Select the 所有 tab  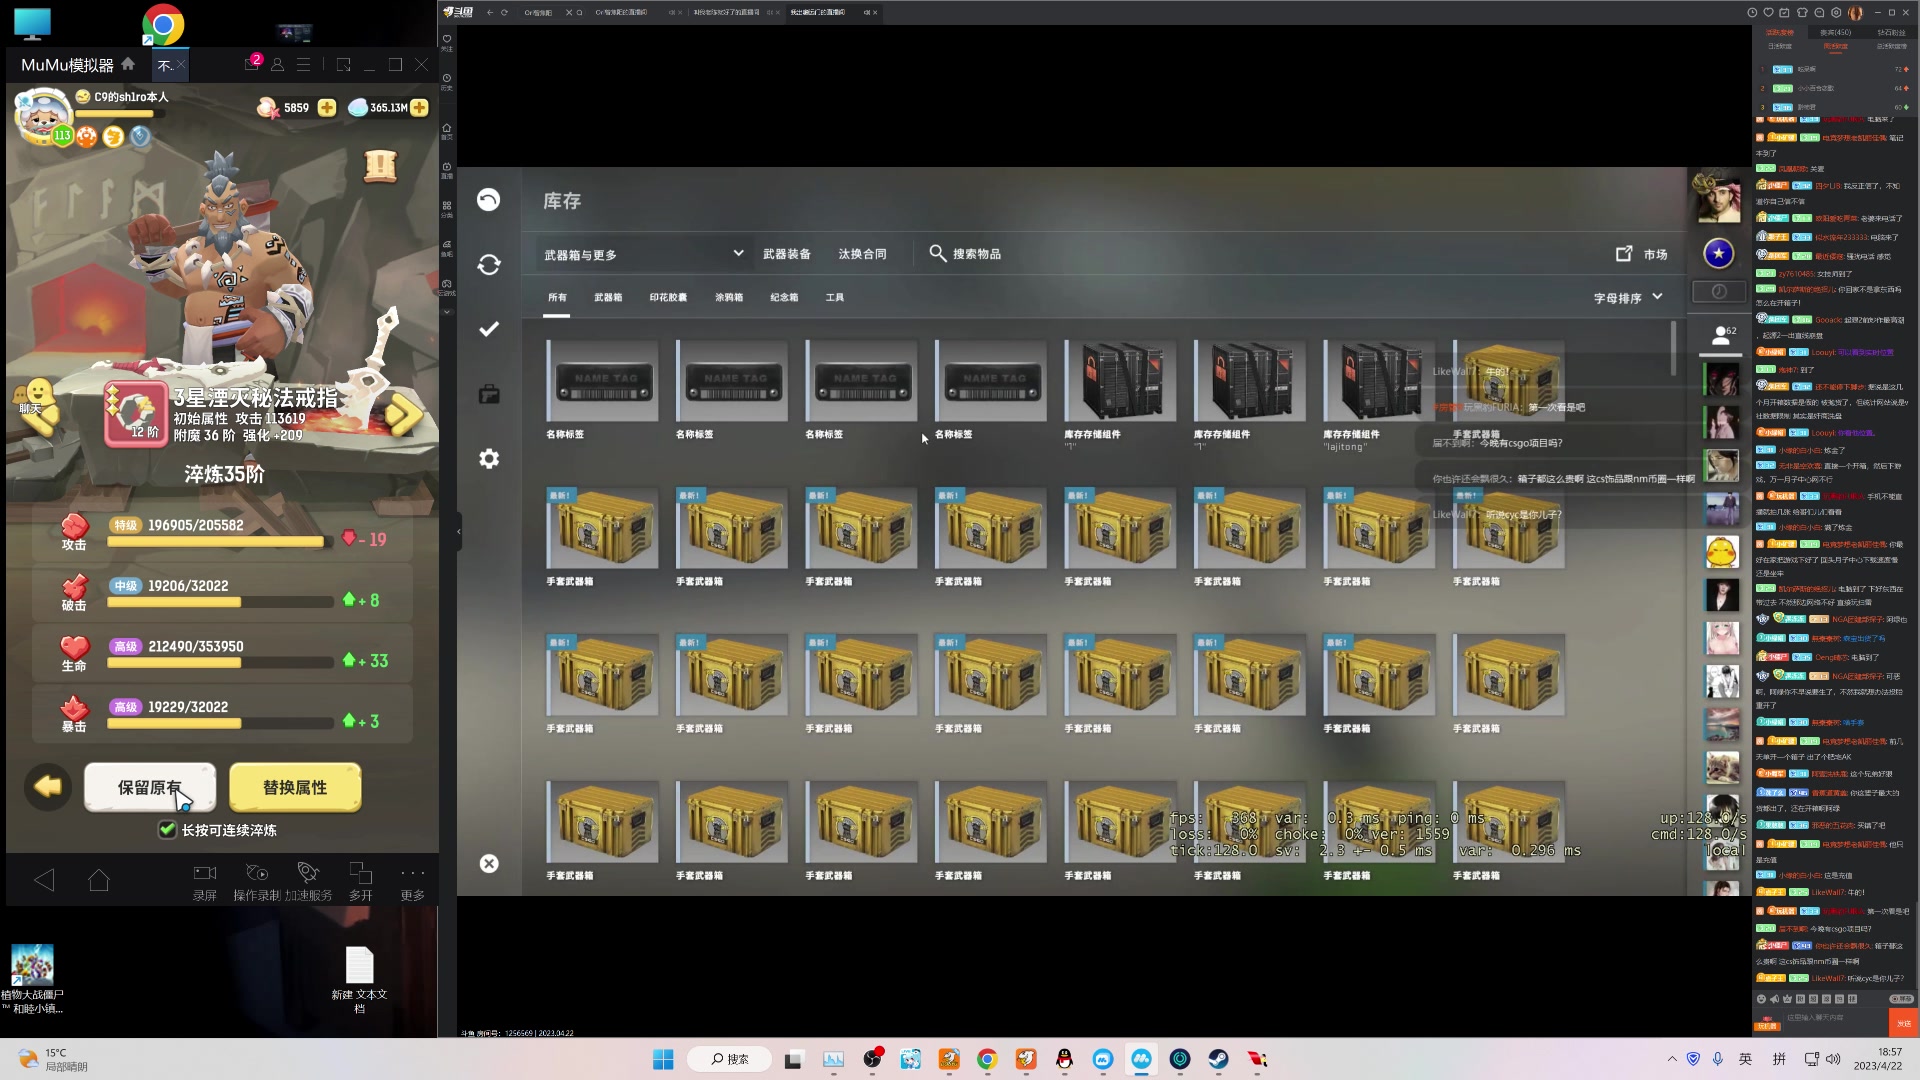tap(557, 298)
